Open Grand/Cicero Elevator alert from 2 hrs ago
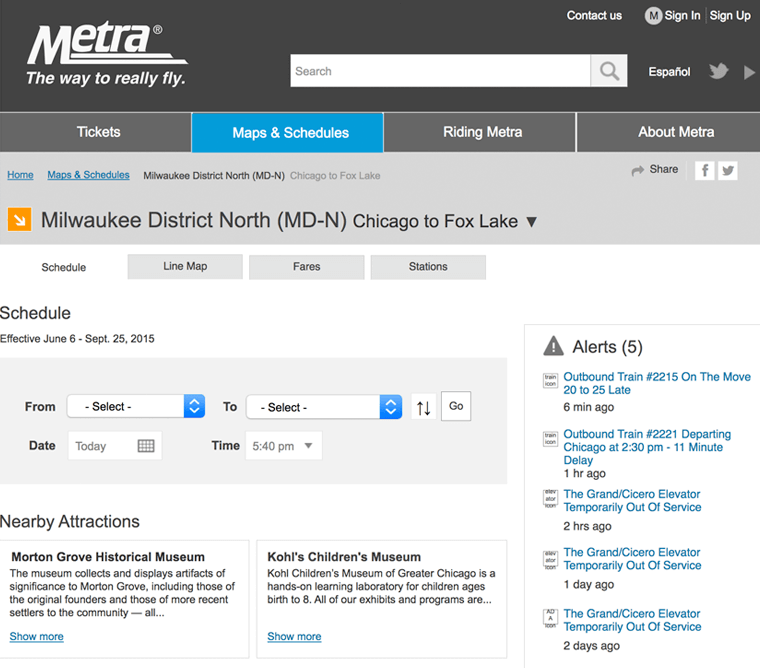The width and height of the screenshot is (760, 668). pyautogui.click(x=632, y=500)
